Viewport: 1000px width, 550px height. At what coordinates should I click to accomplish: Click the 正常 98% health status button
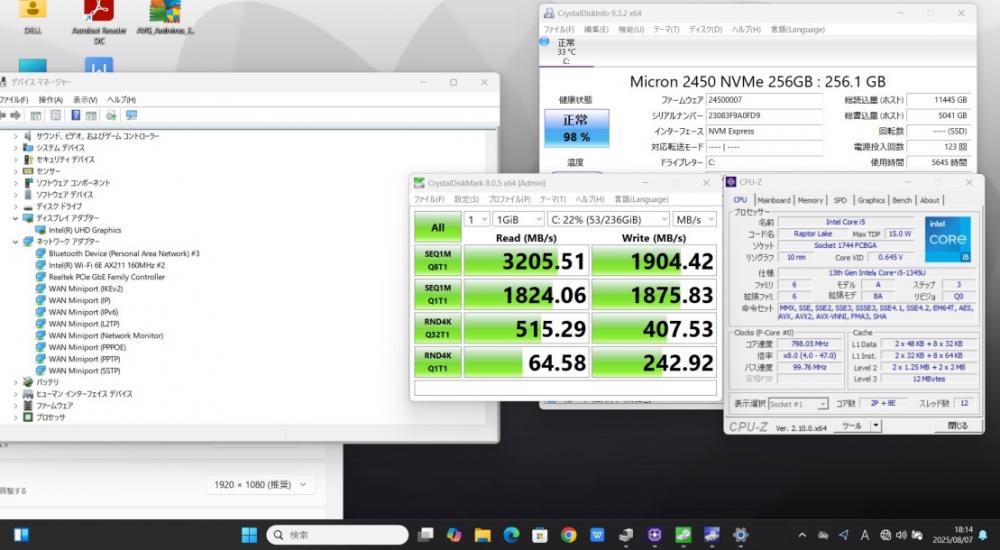click(x=576, y=128)
